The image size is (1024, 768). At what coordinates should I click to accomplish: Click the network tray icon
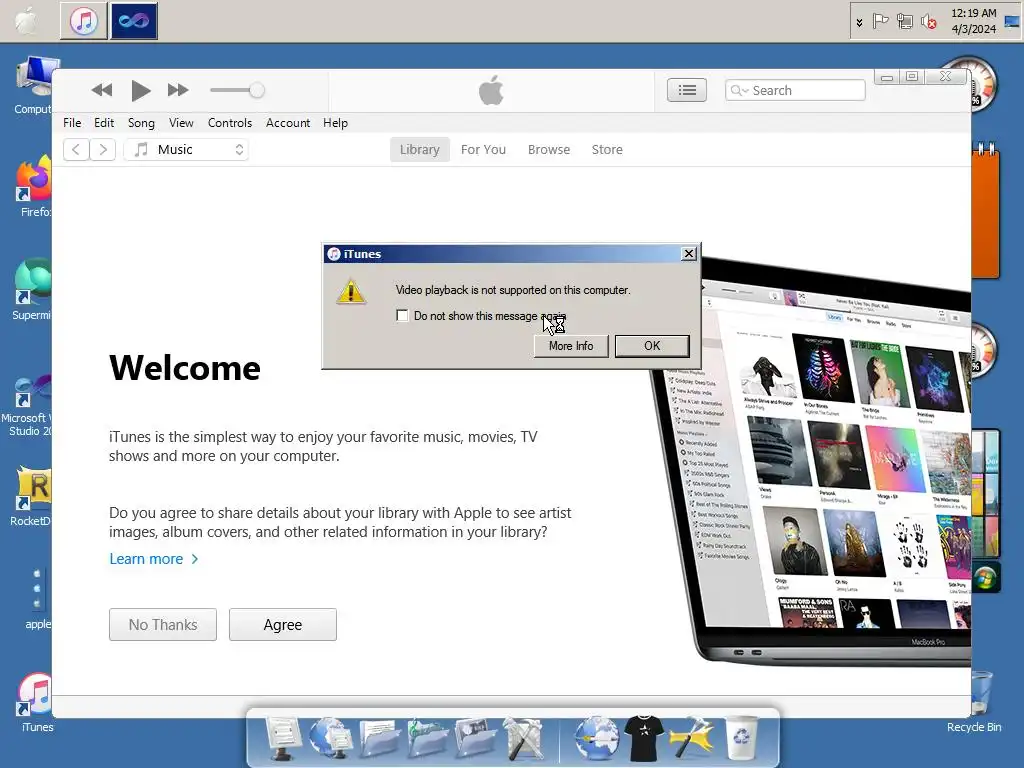[904, 22]
